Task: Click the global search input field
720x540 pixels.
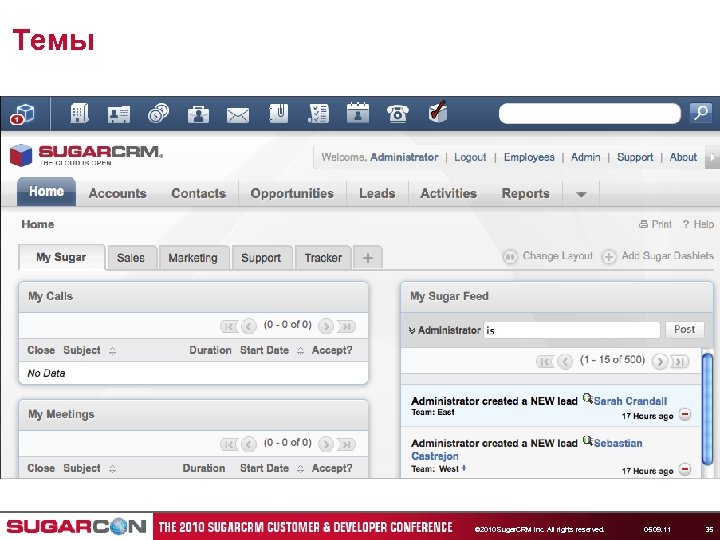Action: point(590,113)
